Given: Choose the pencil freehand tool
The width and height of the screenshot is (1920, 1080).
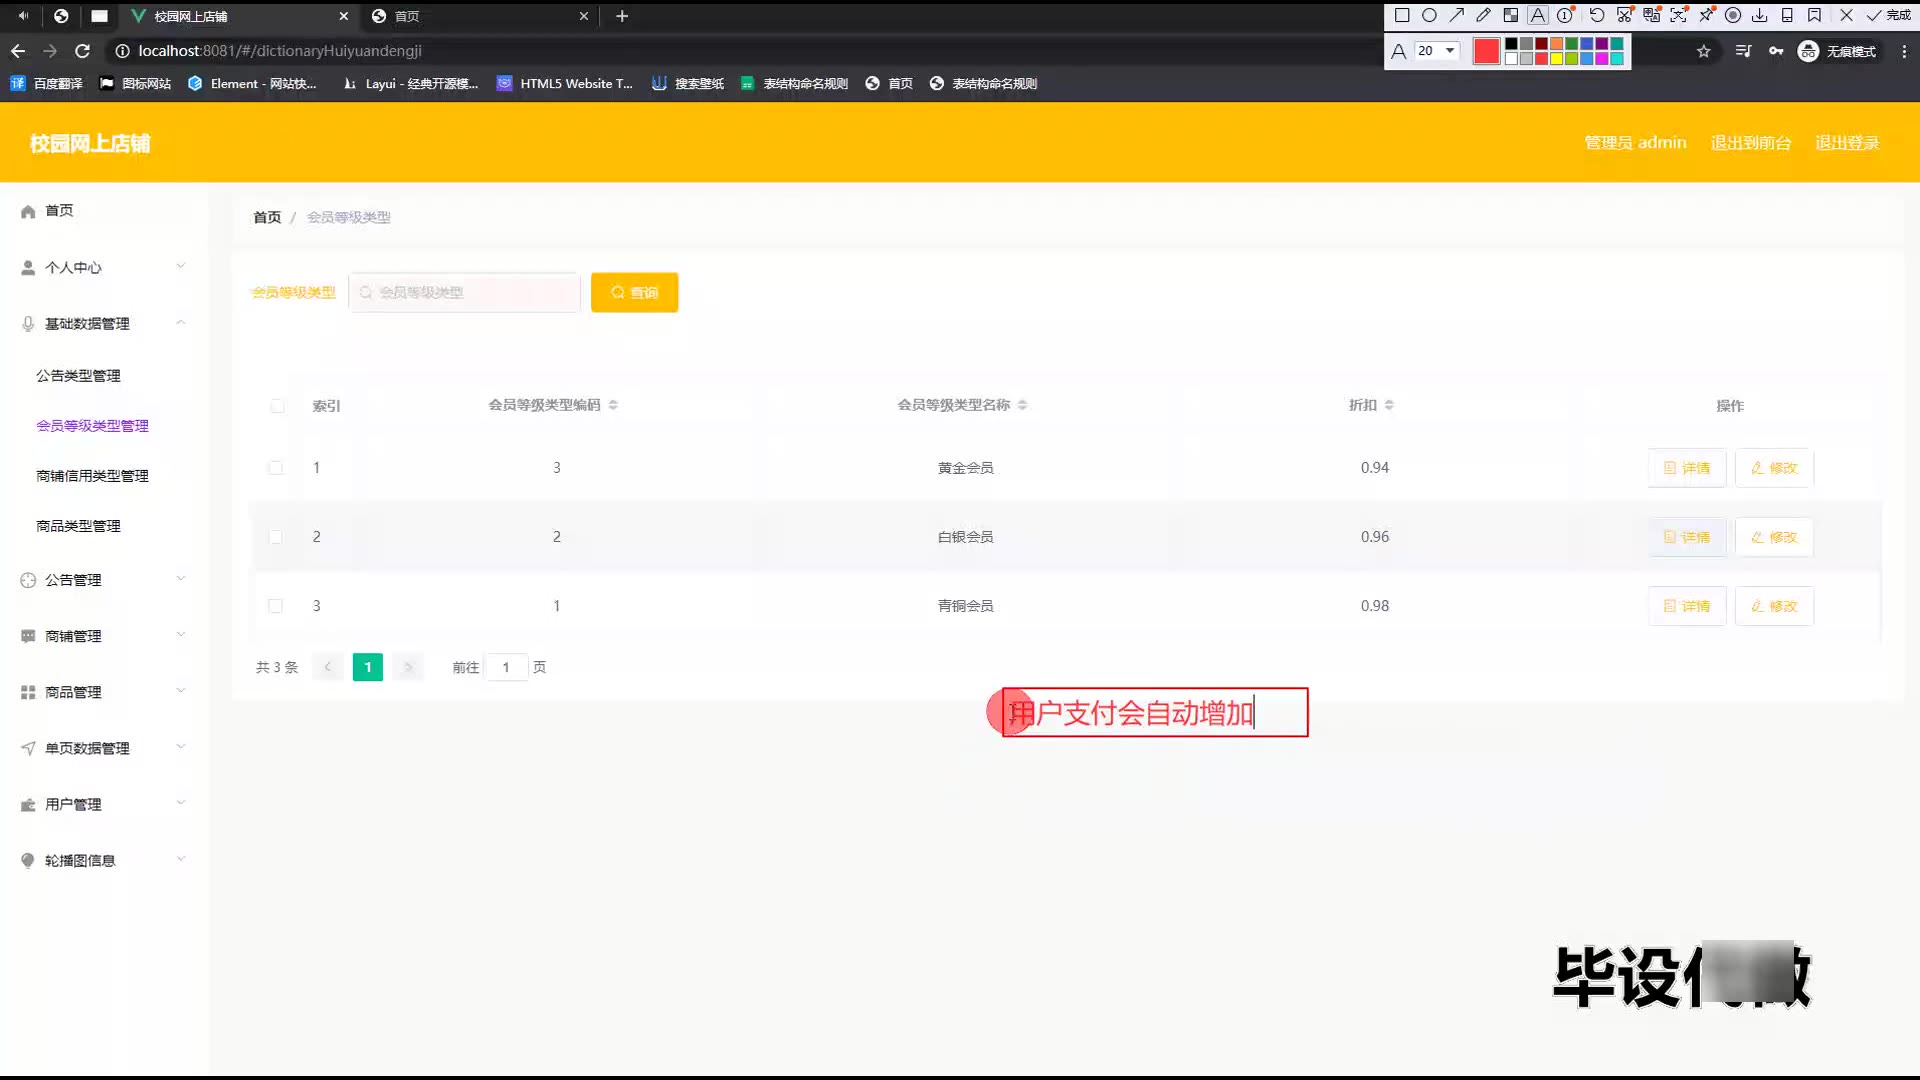Looking at the screenshot, I should point(1483,15).
